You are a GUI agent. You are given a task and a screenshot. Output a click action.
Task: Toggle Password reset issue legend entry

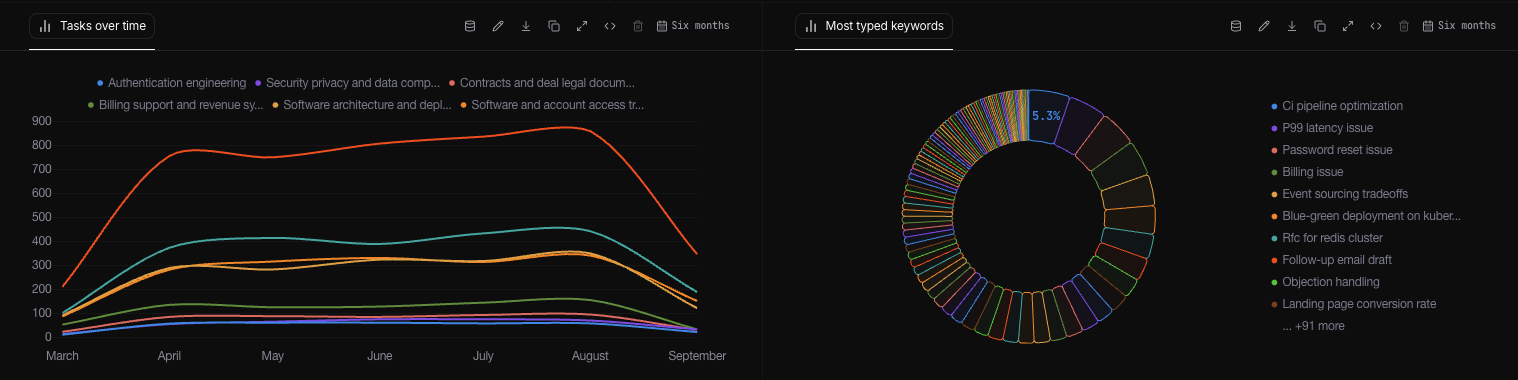click(x=1331, y=150)
